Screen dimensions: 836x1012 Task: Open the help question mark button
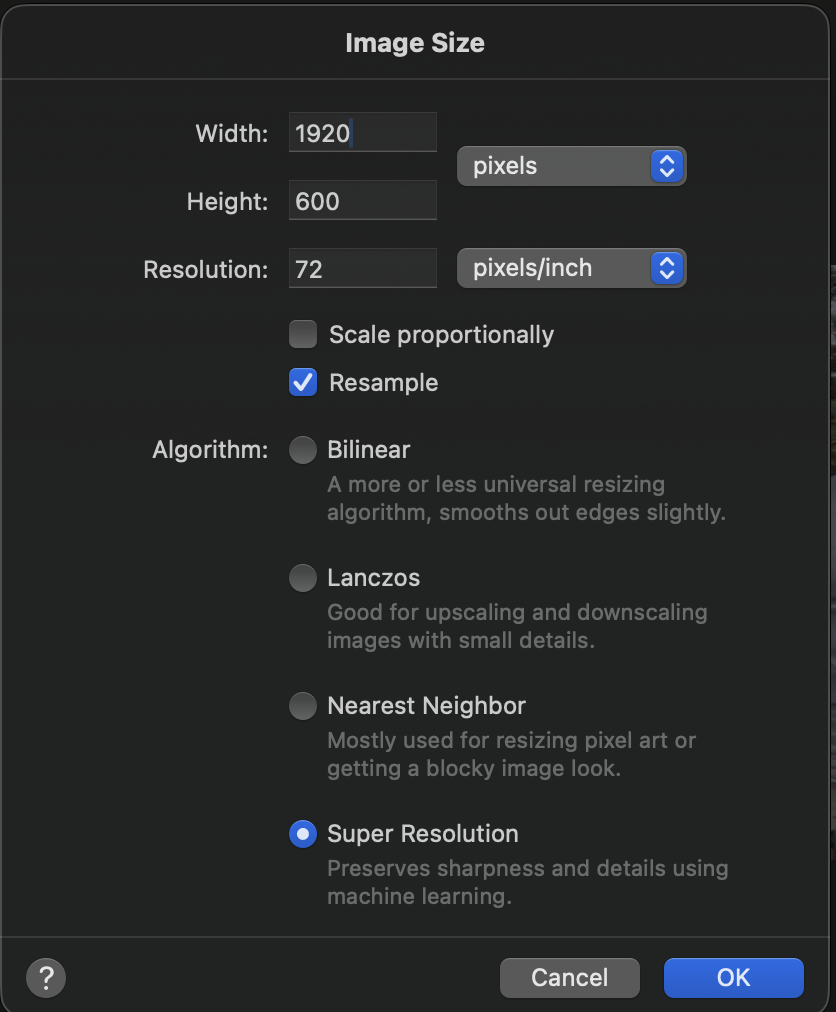coord(46,978)
